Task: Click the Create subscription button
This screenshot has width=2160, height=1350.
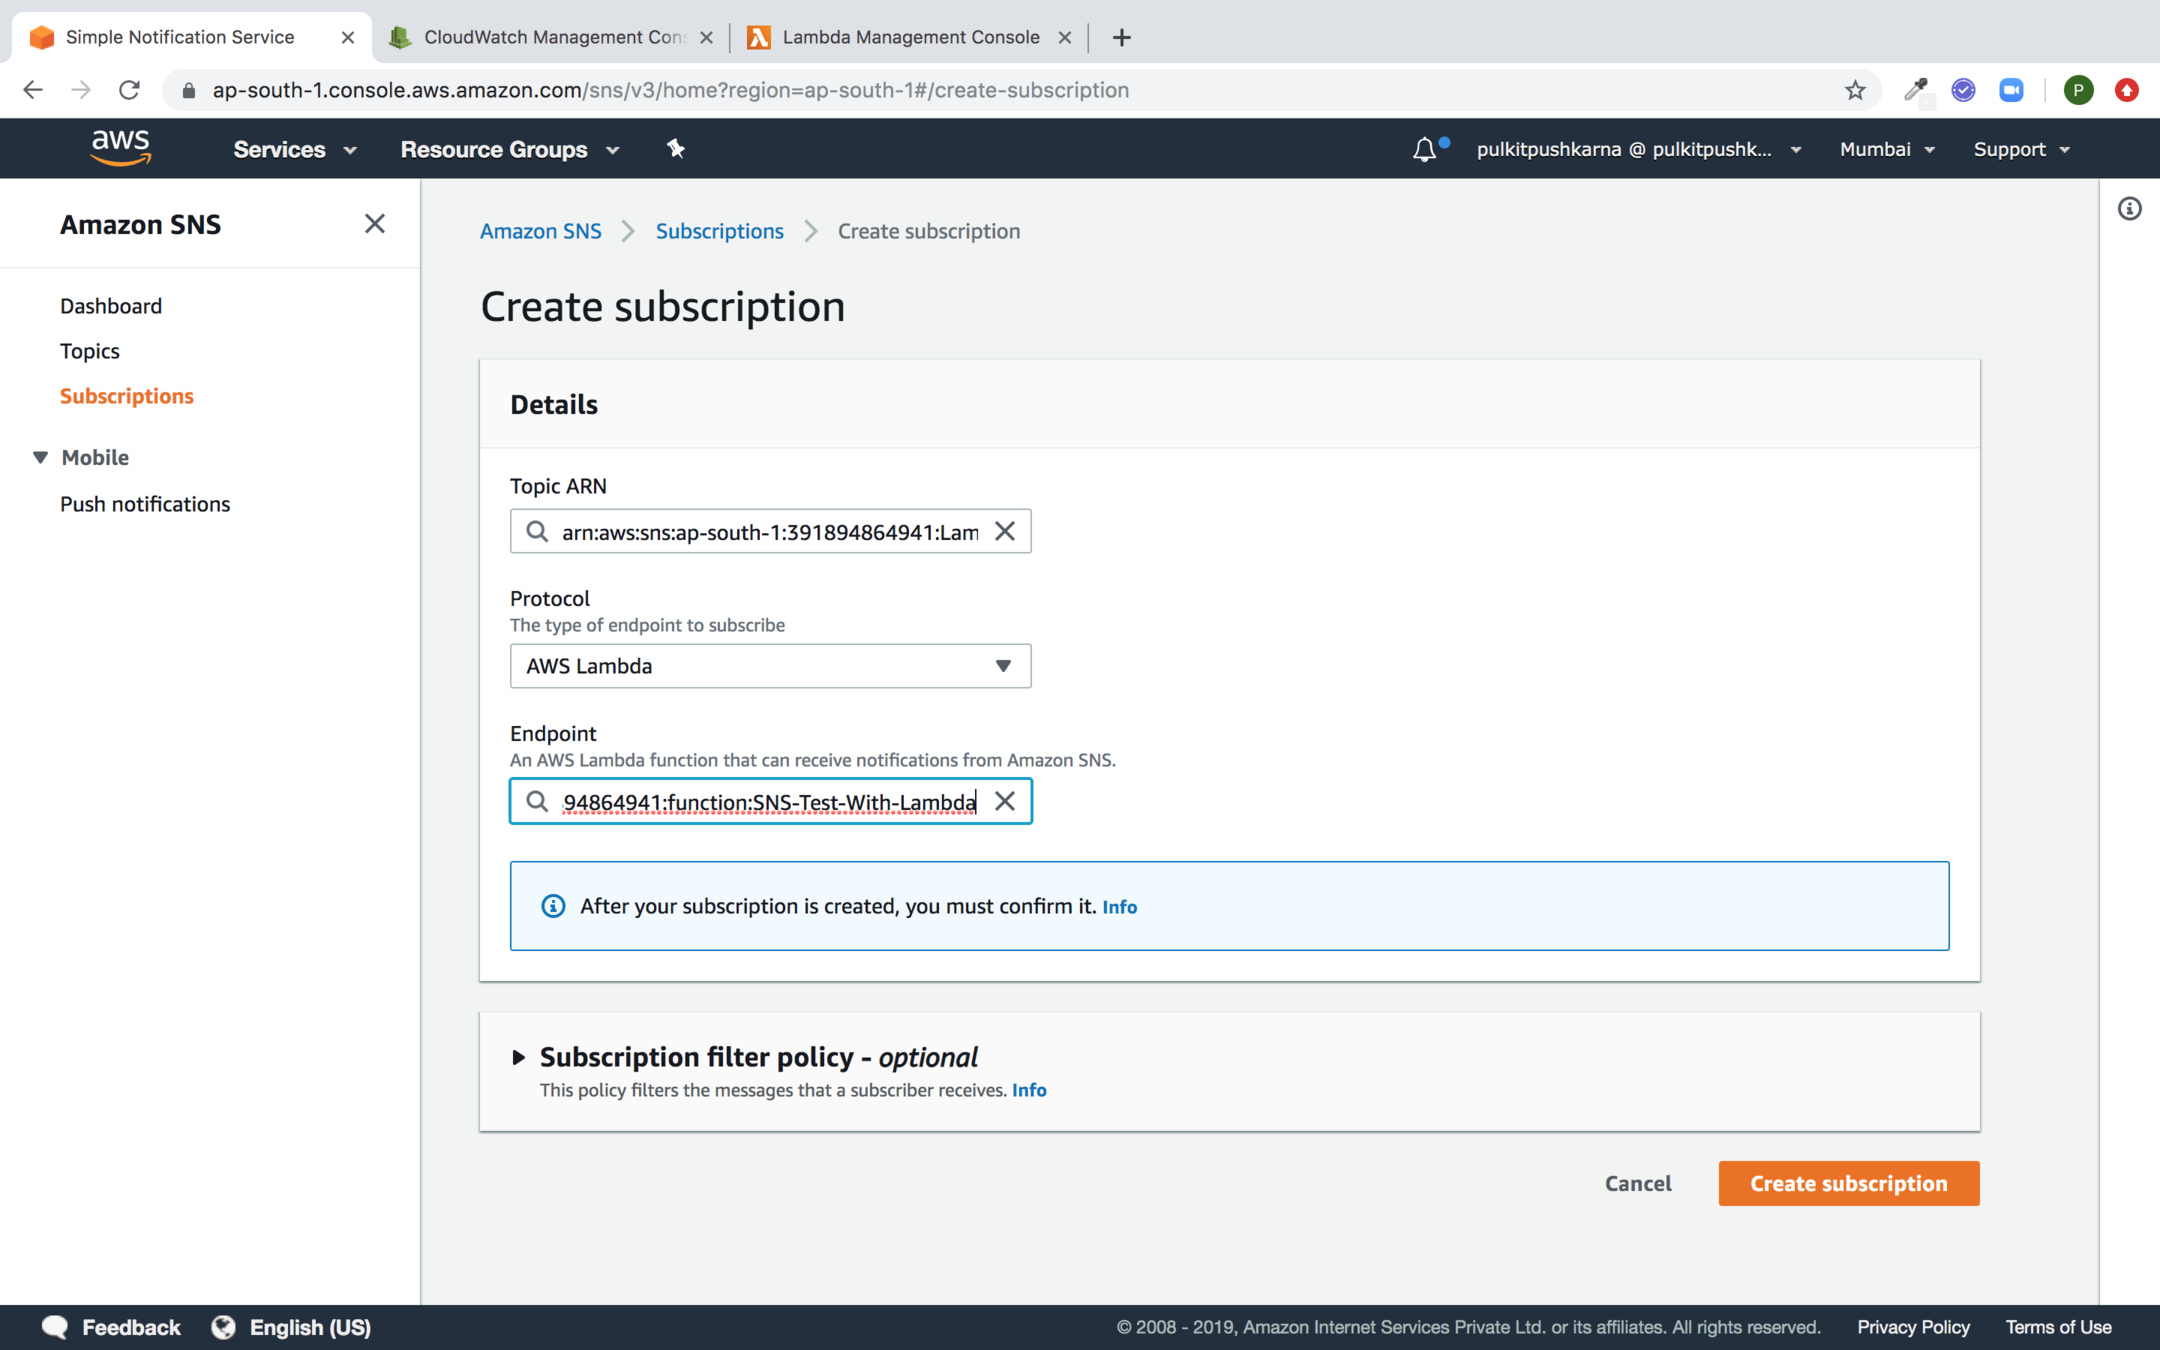Action: (1848, 1183)
